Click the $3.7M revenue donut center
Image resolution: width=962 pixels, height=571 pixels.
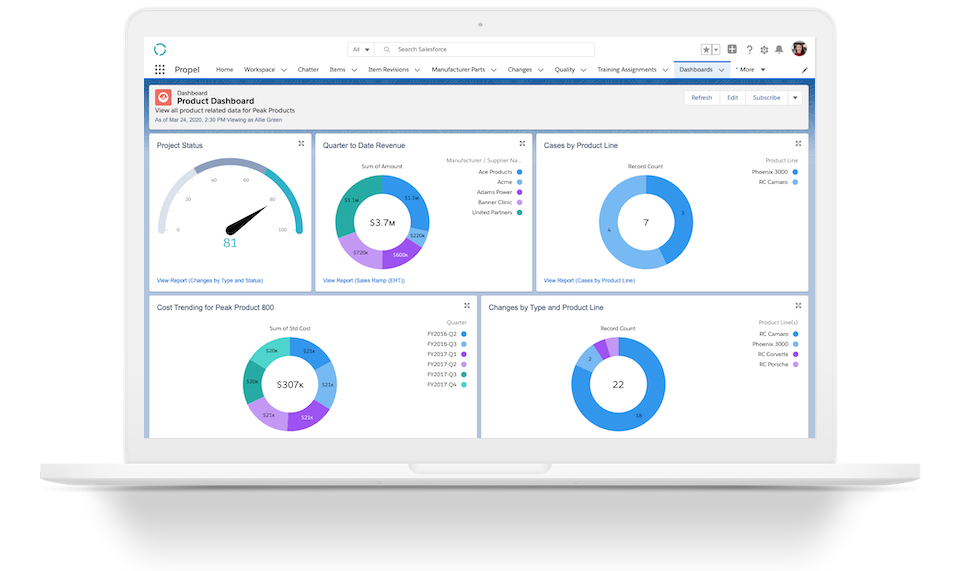(382, 223)
